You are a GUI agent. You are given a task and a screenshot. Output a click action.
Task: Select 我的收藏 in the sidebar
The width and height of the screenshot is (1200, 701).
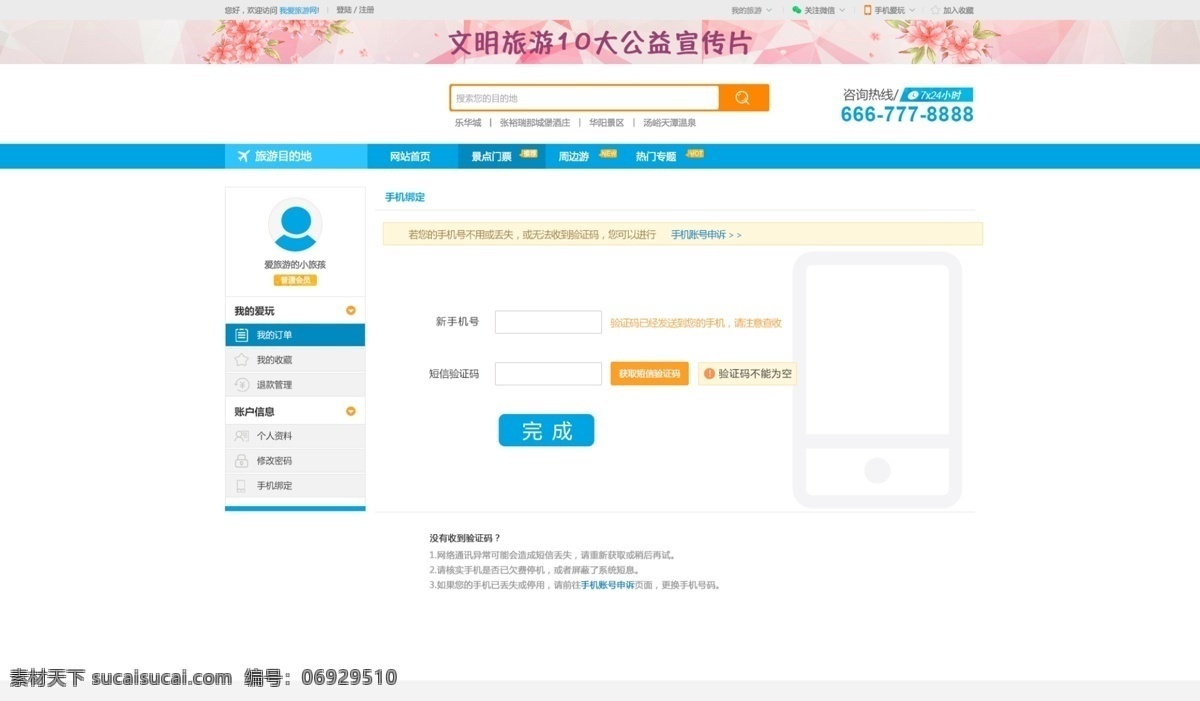point(295,360)
